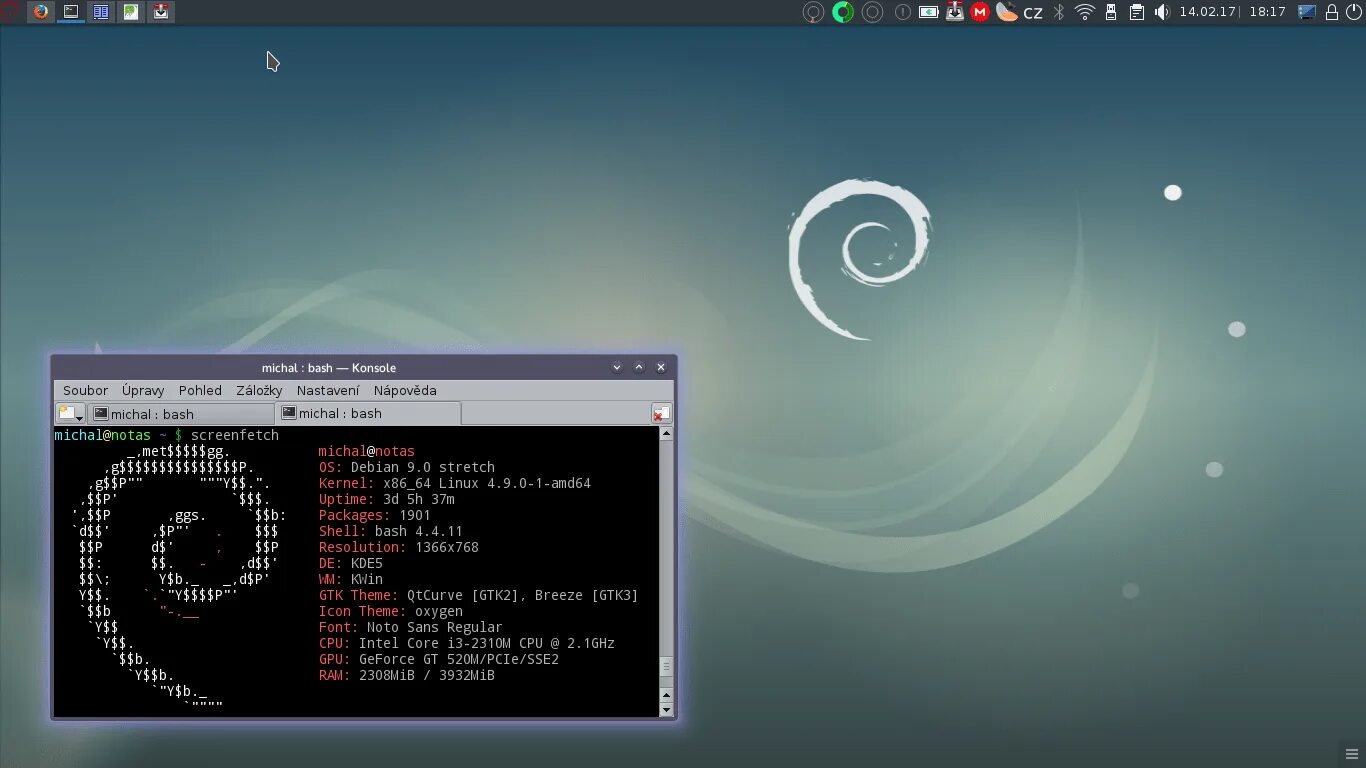The width and height of the screenshot is (1366, 768).
Task: Click the monitor icon beside the lock
Action: coord(1307,12)
